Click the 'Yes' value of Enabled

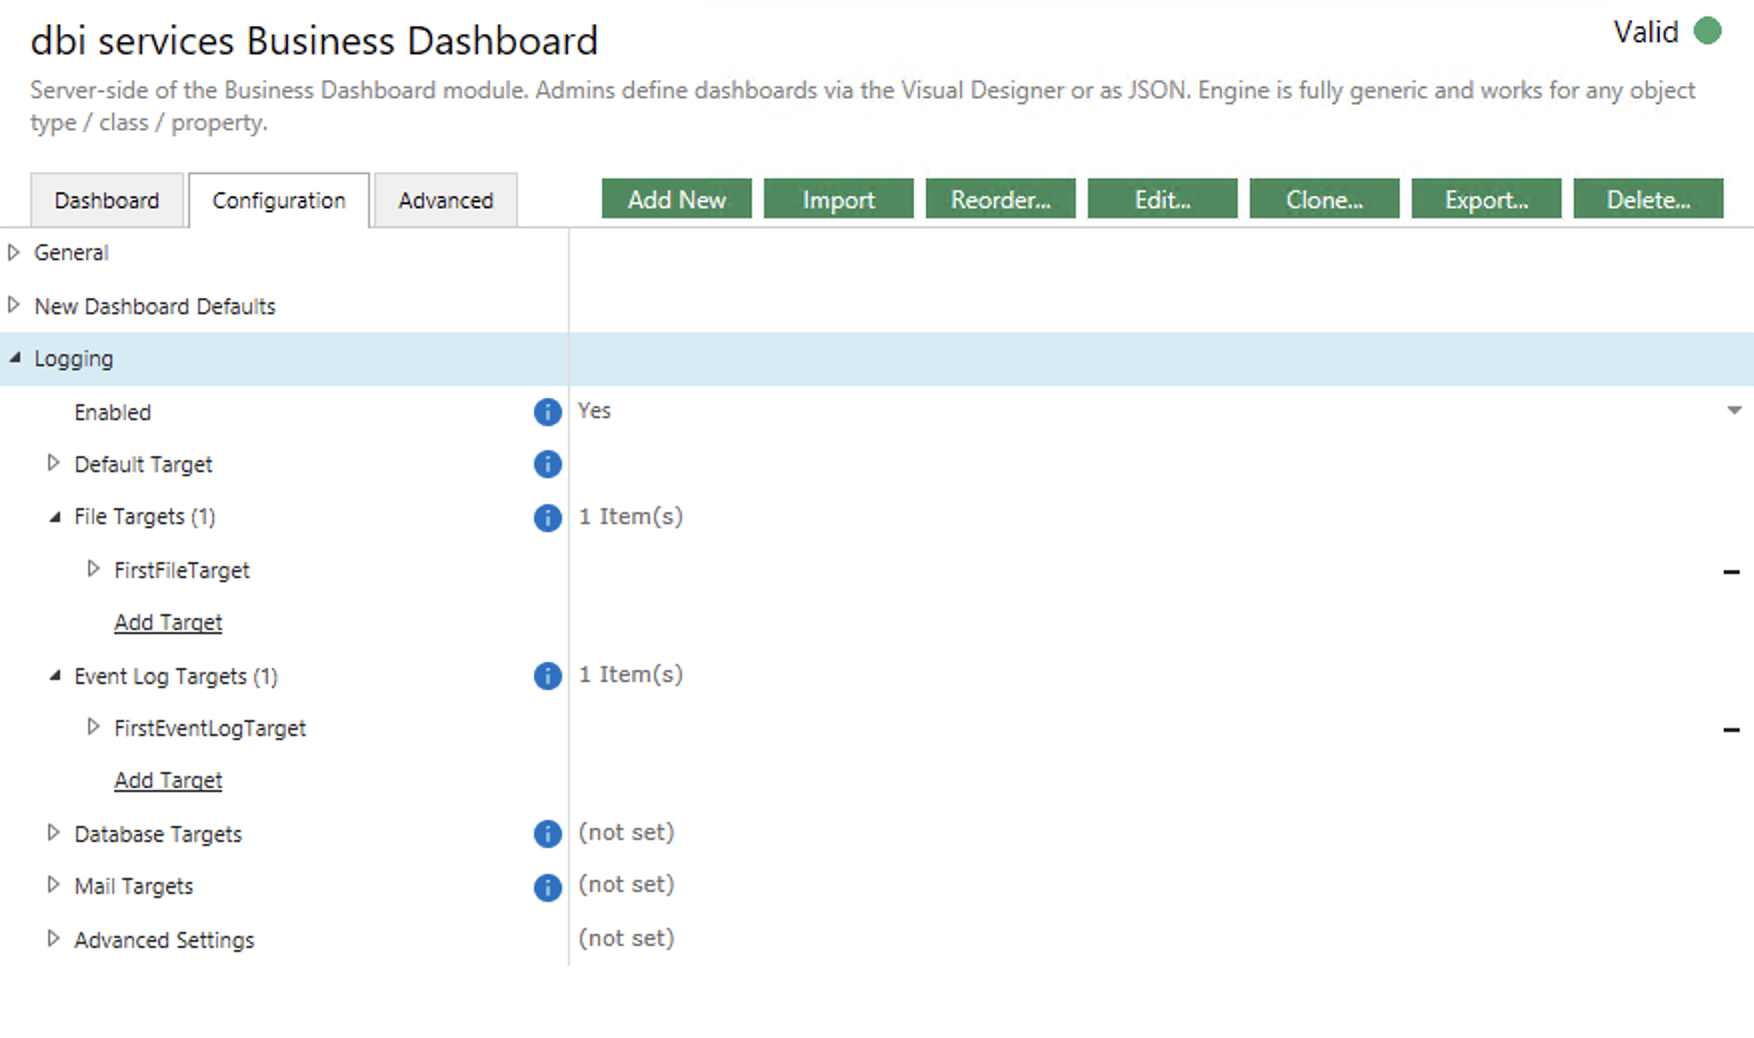click(594, 411)
